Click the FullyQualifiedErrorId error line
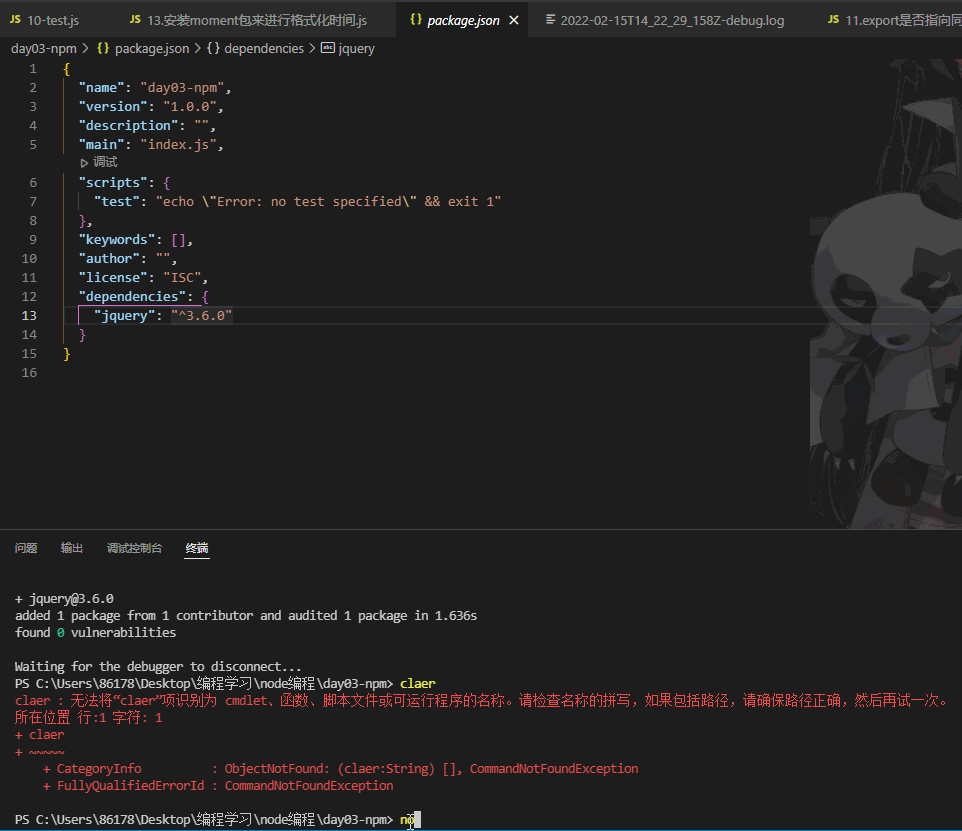The width and height of the screenshot is (962, 831). tap(218, 786)
